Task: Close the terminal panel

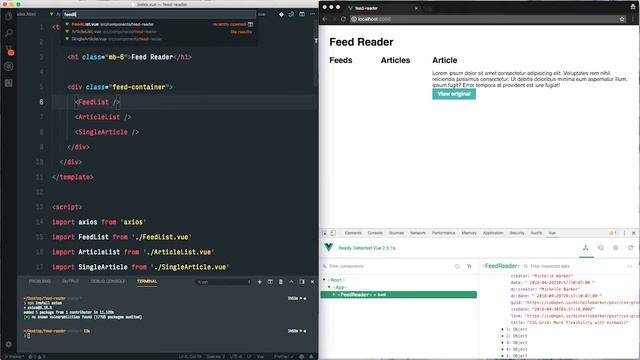Action: tap(313, 282)
